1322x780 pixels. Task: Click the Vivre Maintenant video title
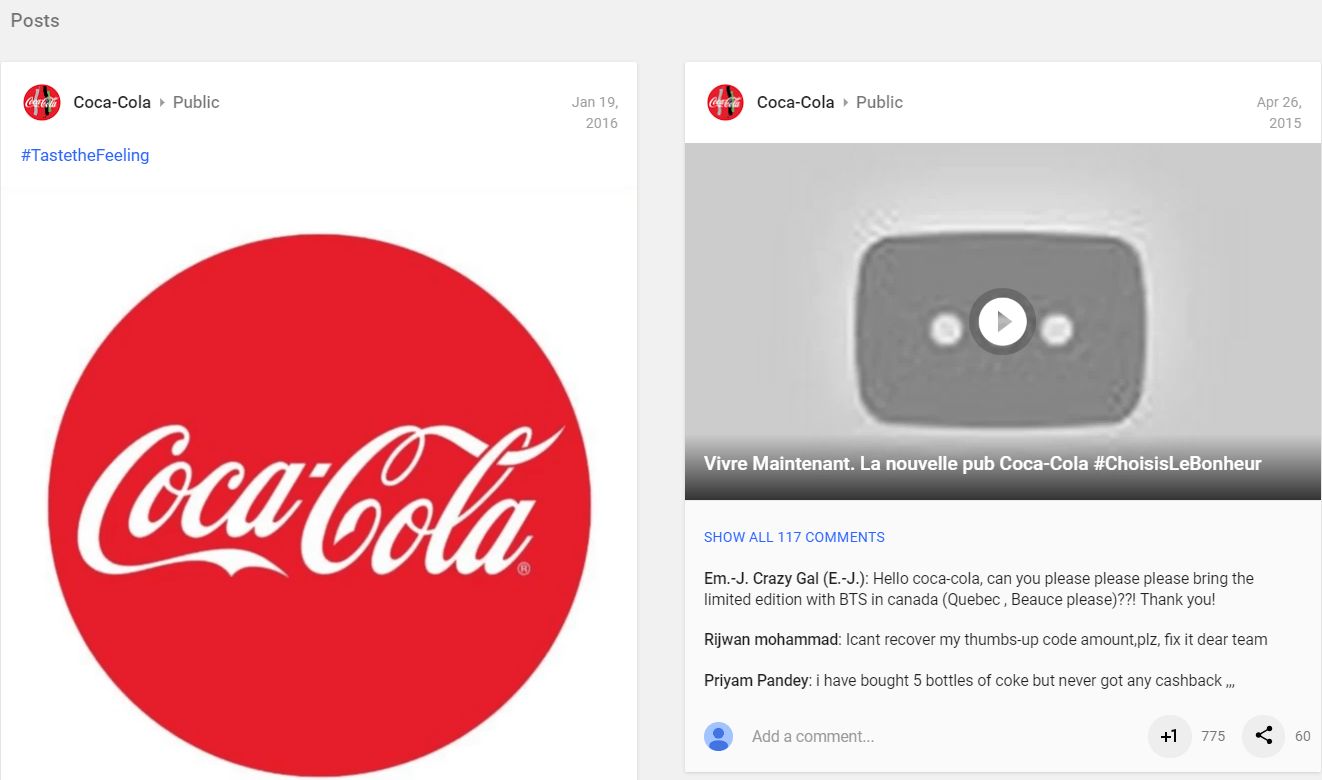(982, 464)
